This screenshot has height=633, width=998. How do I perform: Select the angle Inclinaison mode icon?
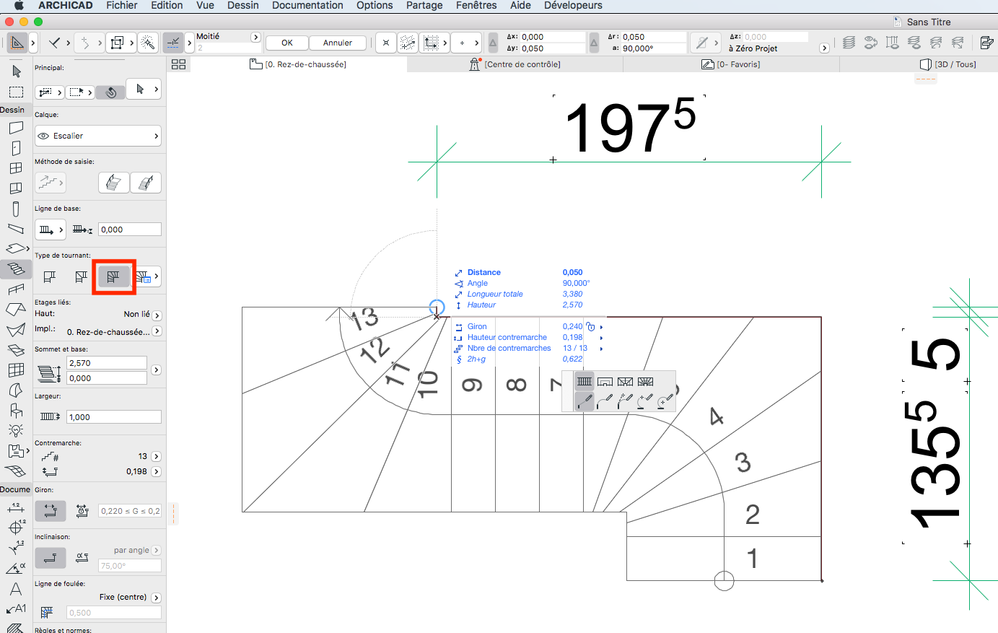(x=82, y=557)
